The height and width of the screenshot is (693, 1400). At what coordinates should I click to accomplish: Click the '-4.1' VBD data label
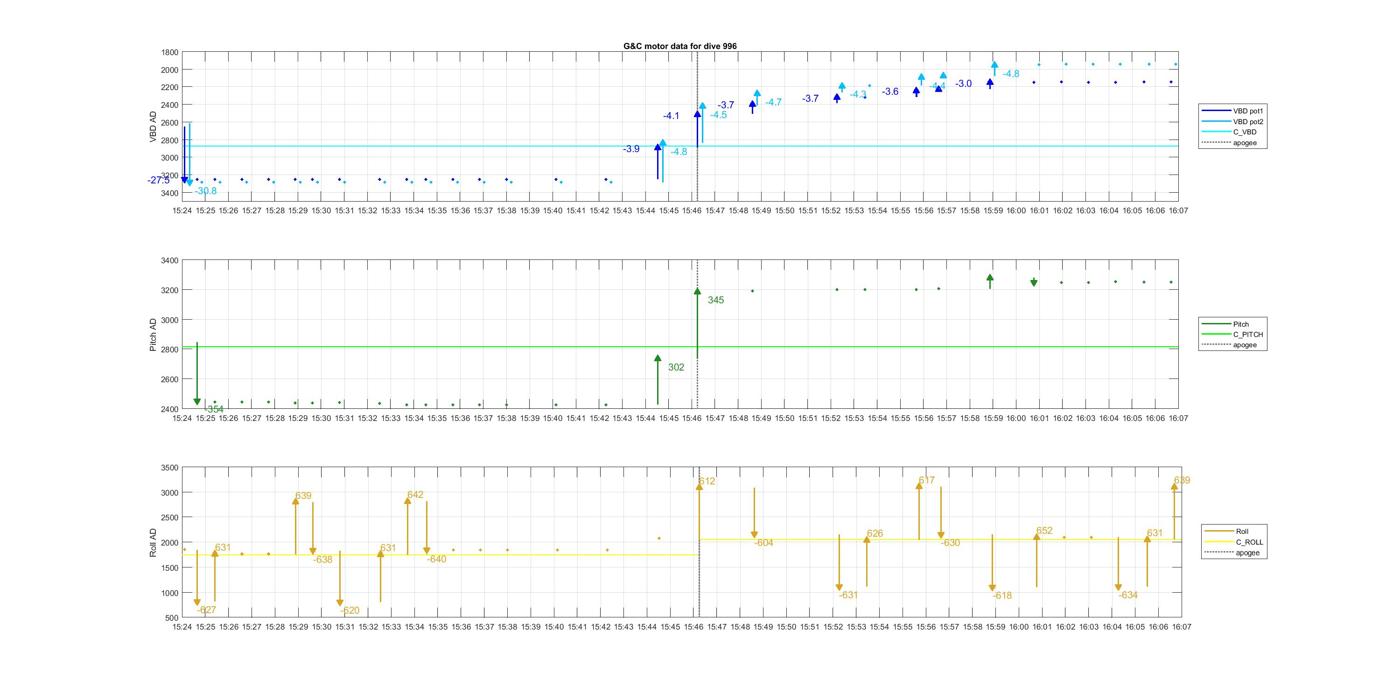click(671, 116)
